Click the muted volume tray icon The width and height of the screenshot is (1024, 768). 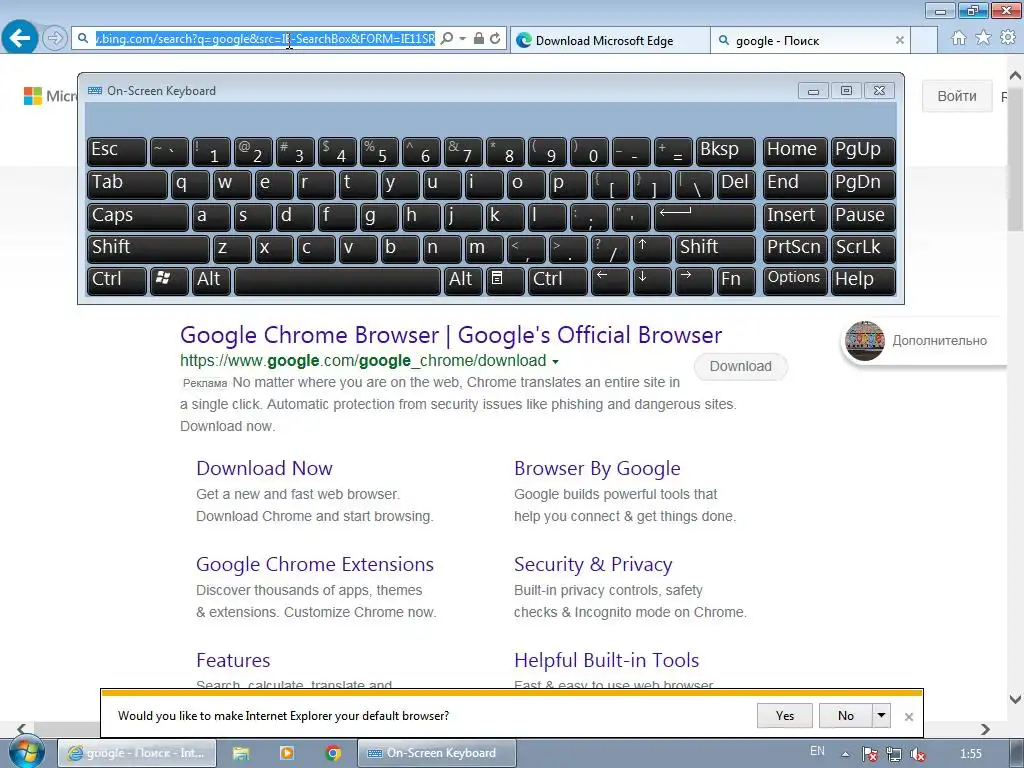tap(918, 754)
